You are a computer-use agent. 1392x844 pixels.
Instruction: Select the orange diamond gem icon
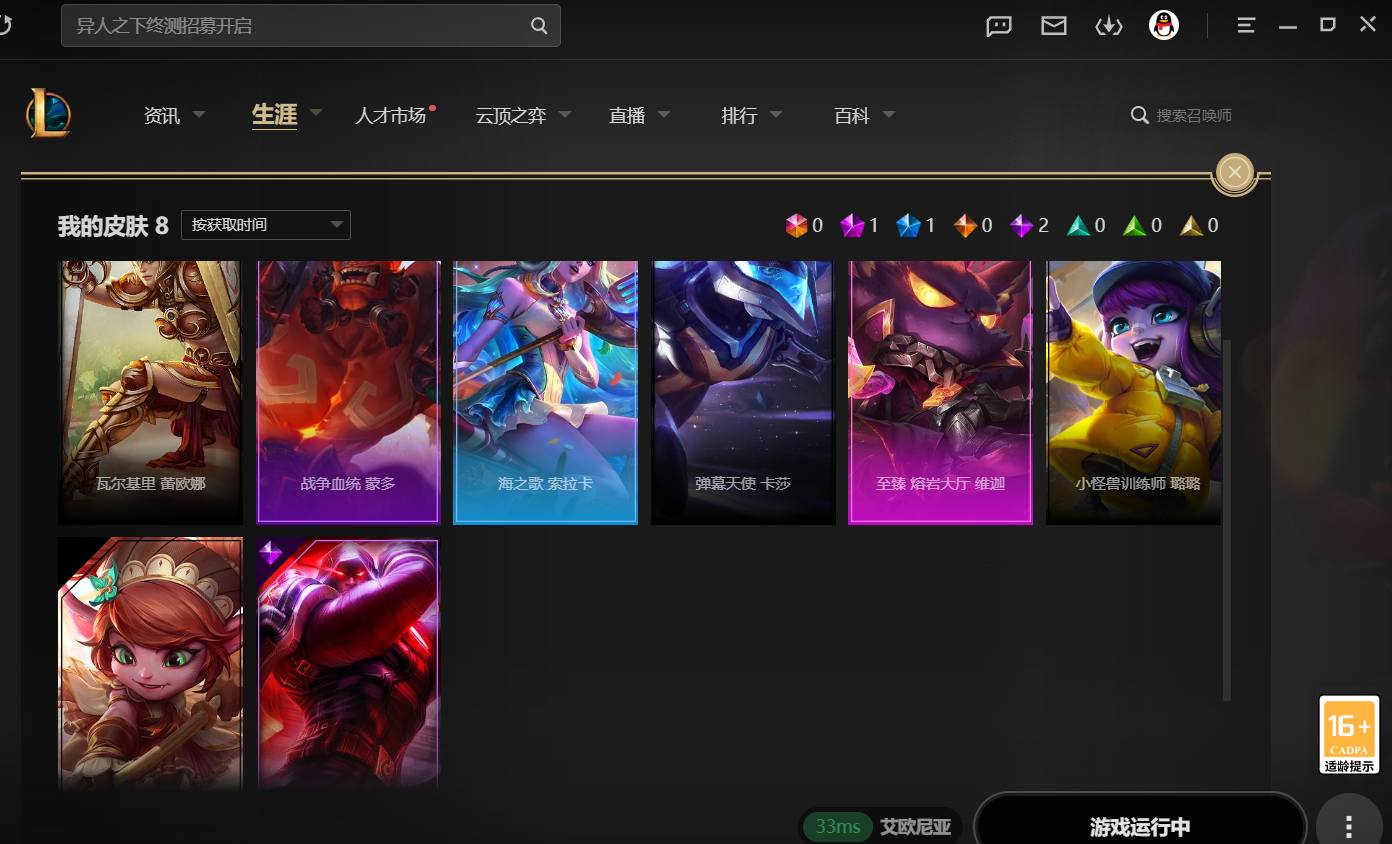click(x=965, y=226)
